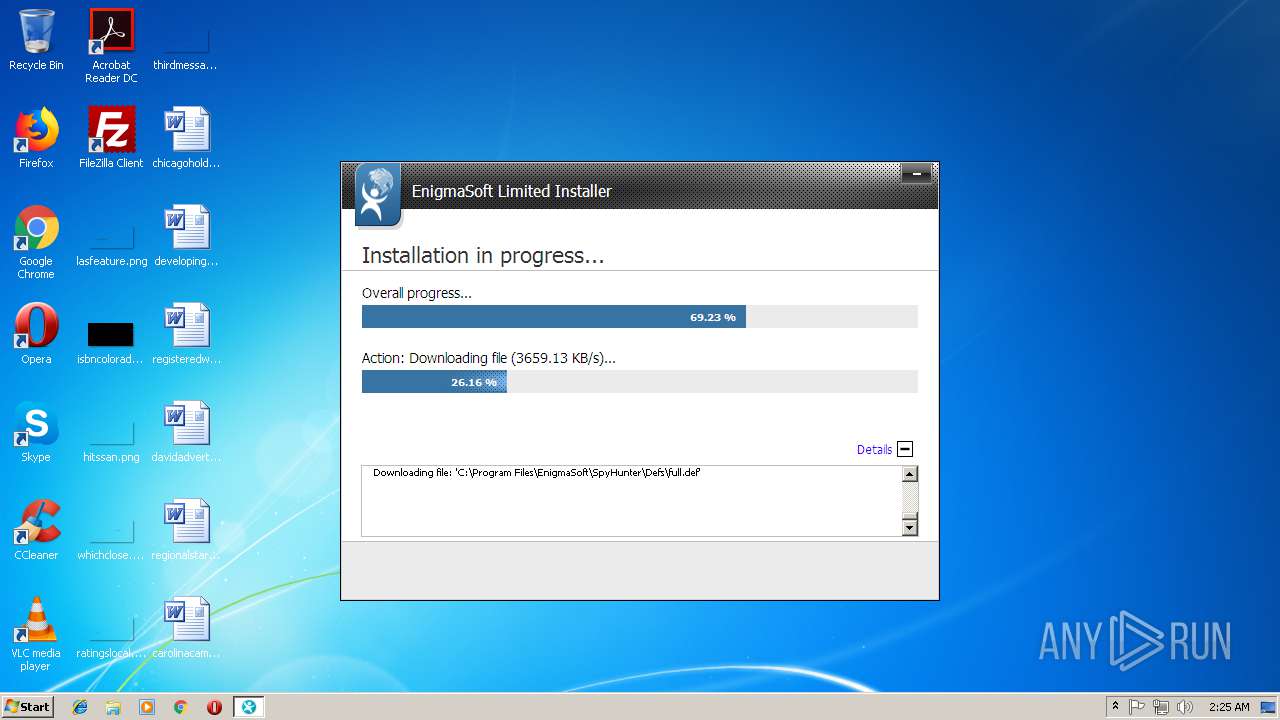Viewport: 1280px width, 720px height.
Task: Show hidden system tray icons
Action: point(1115,707)
